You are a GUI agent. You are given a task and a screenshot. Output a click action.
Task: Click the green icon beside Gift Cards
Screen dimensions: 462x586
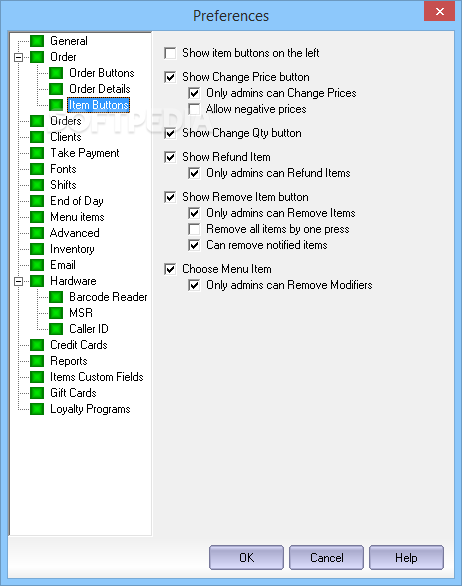pos(37,393)
